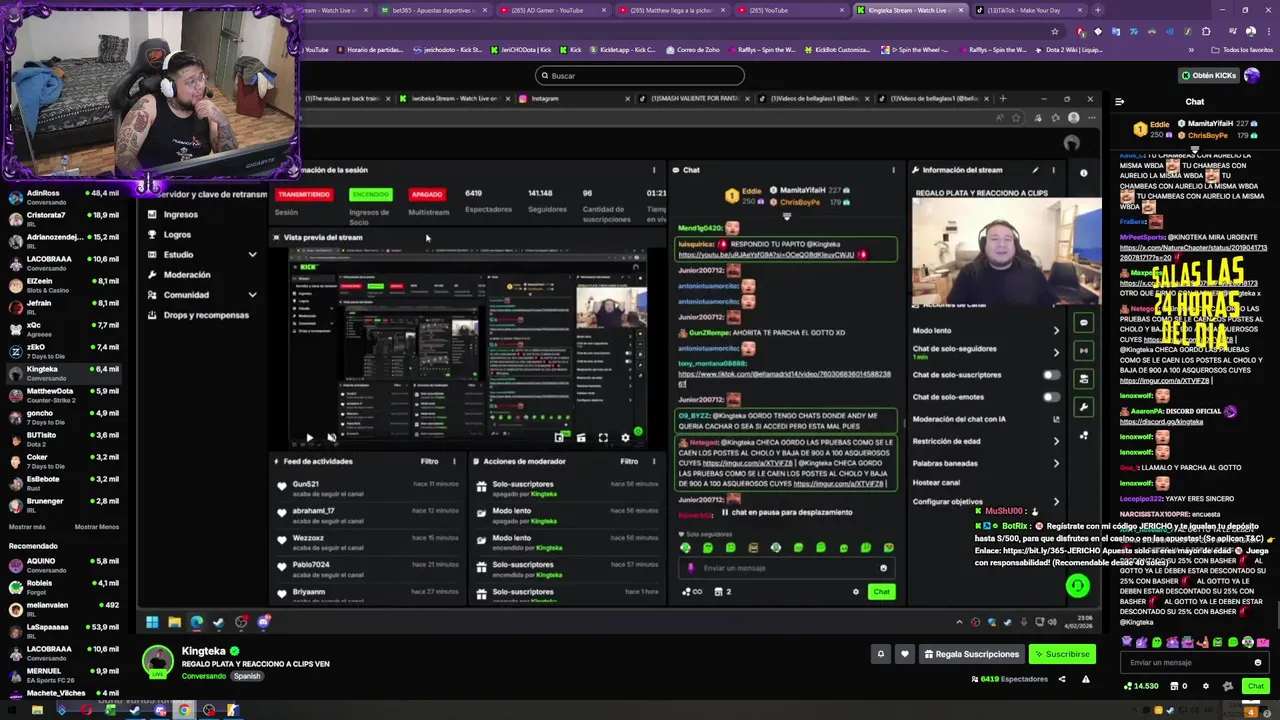Share the stream via share icon
Viewport: 1280px width, 720px height.
click(1062, 679)
